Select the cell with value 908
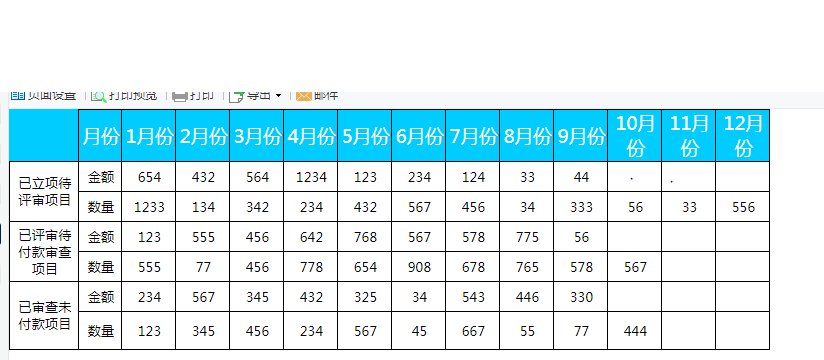This screenshot has width=824, height=360. pyautogui.click(x=419, y=267)
